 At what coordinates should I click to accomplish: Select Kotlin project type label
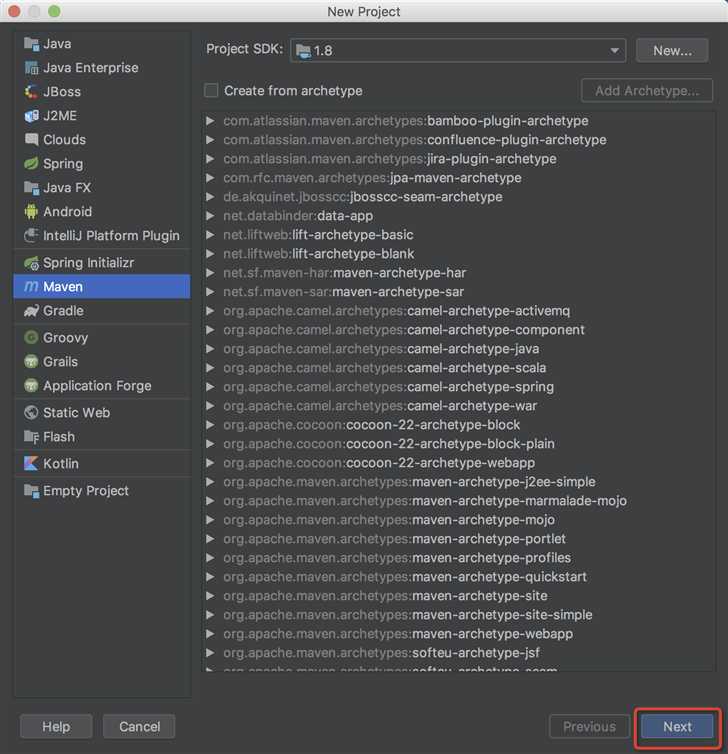pos(61,464)
